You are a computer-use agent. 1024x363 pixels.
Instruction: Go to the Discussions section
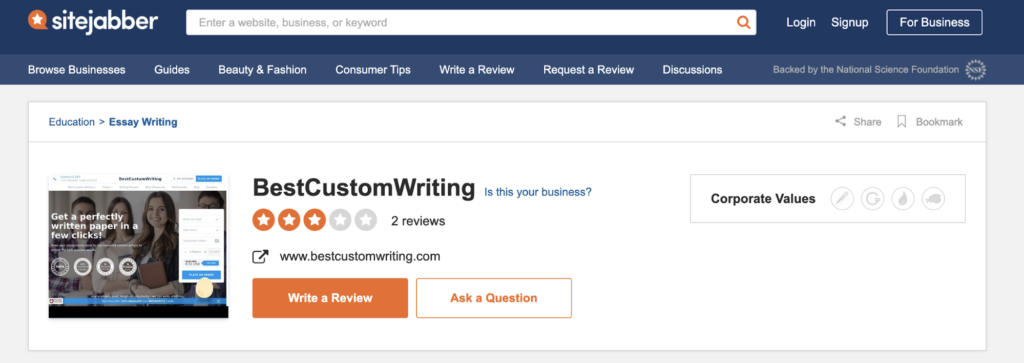(692, 70)
